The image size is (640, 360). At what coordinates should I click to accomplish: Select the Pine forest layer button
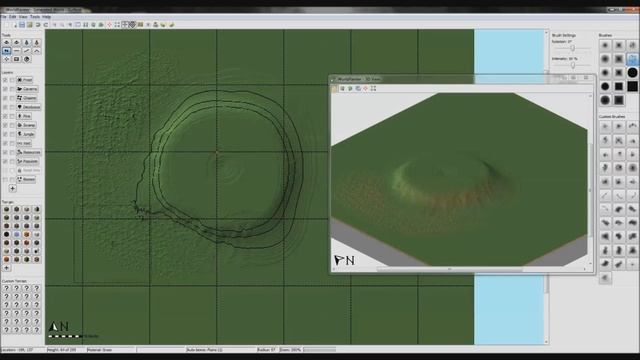tap(24, 116)
